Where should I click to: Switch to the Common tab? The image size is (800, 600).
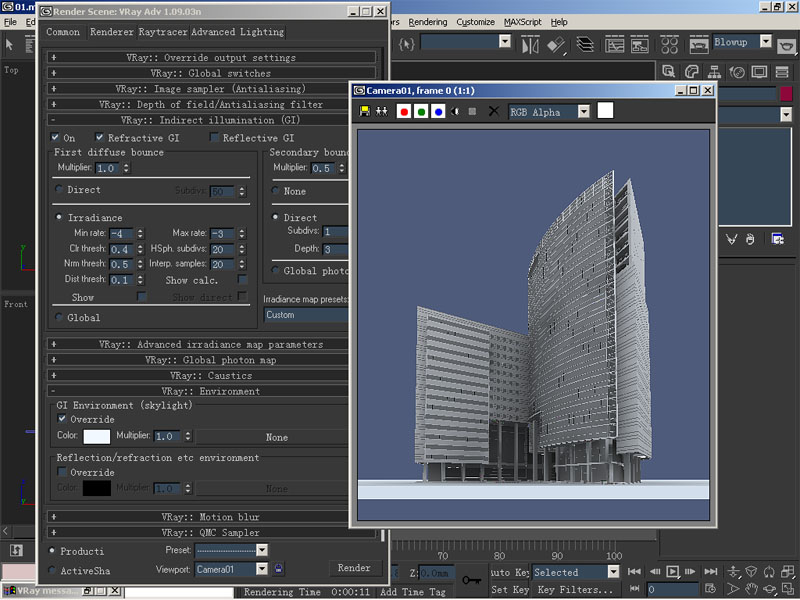point(63,32)
